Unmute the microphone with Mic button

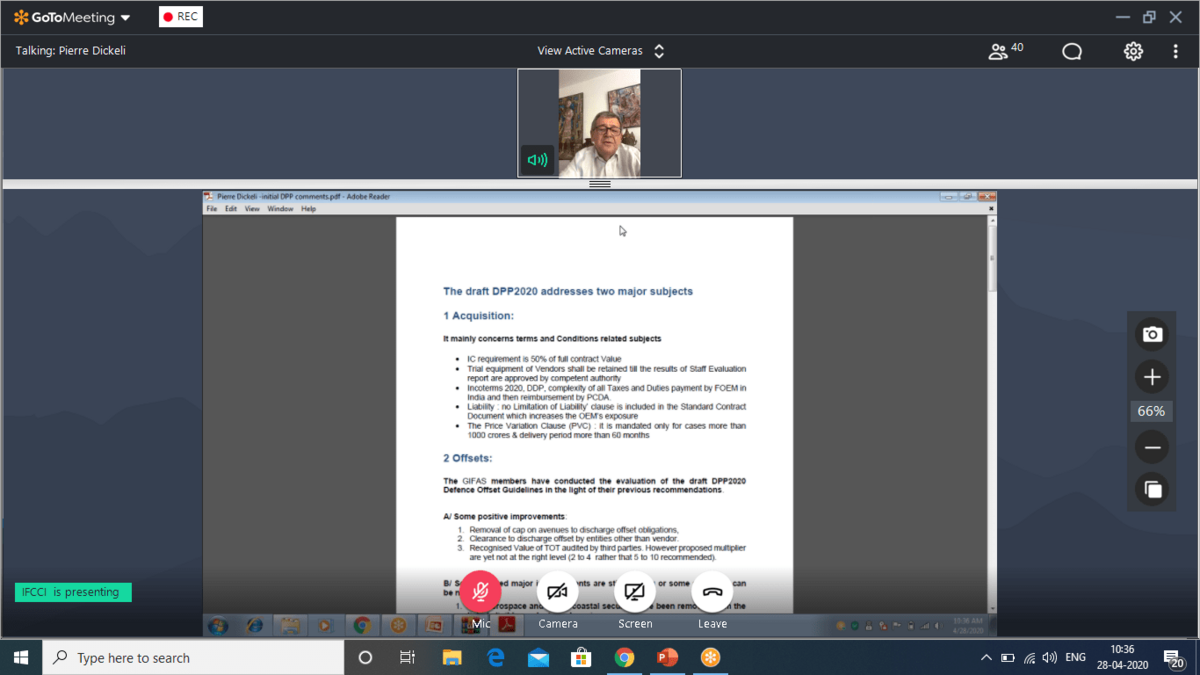click(480, 592)
